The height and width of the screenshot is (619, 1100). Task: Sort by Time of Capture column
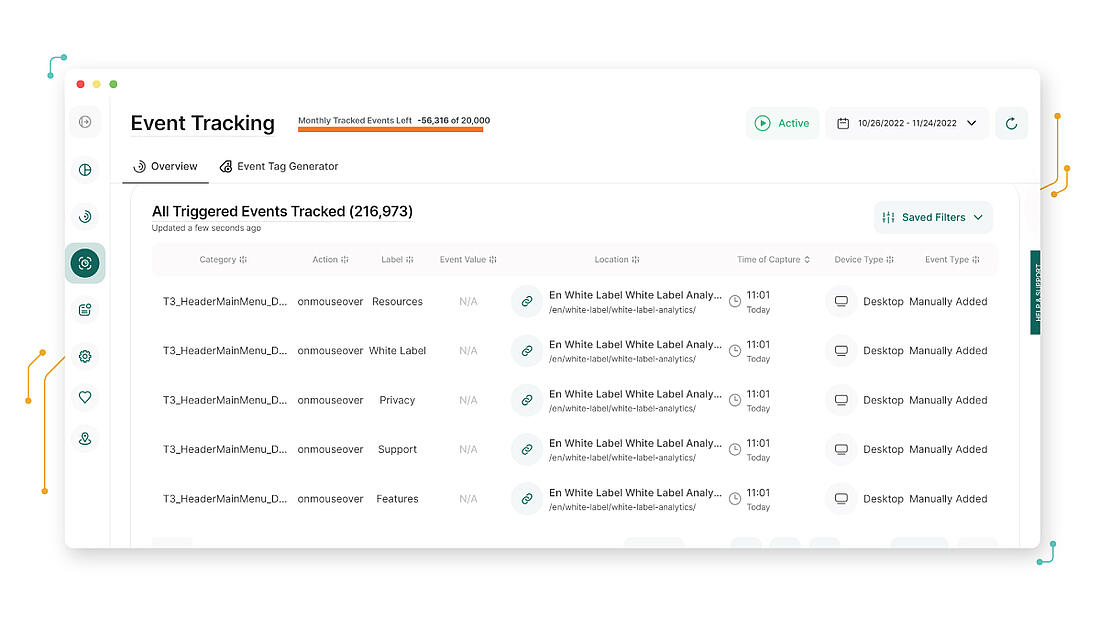(x=773, y=260)
